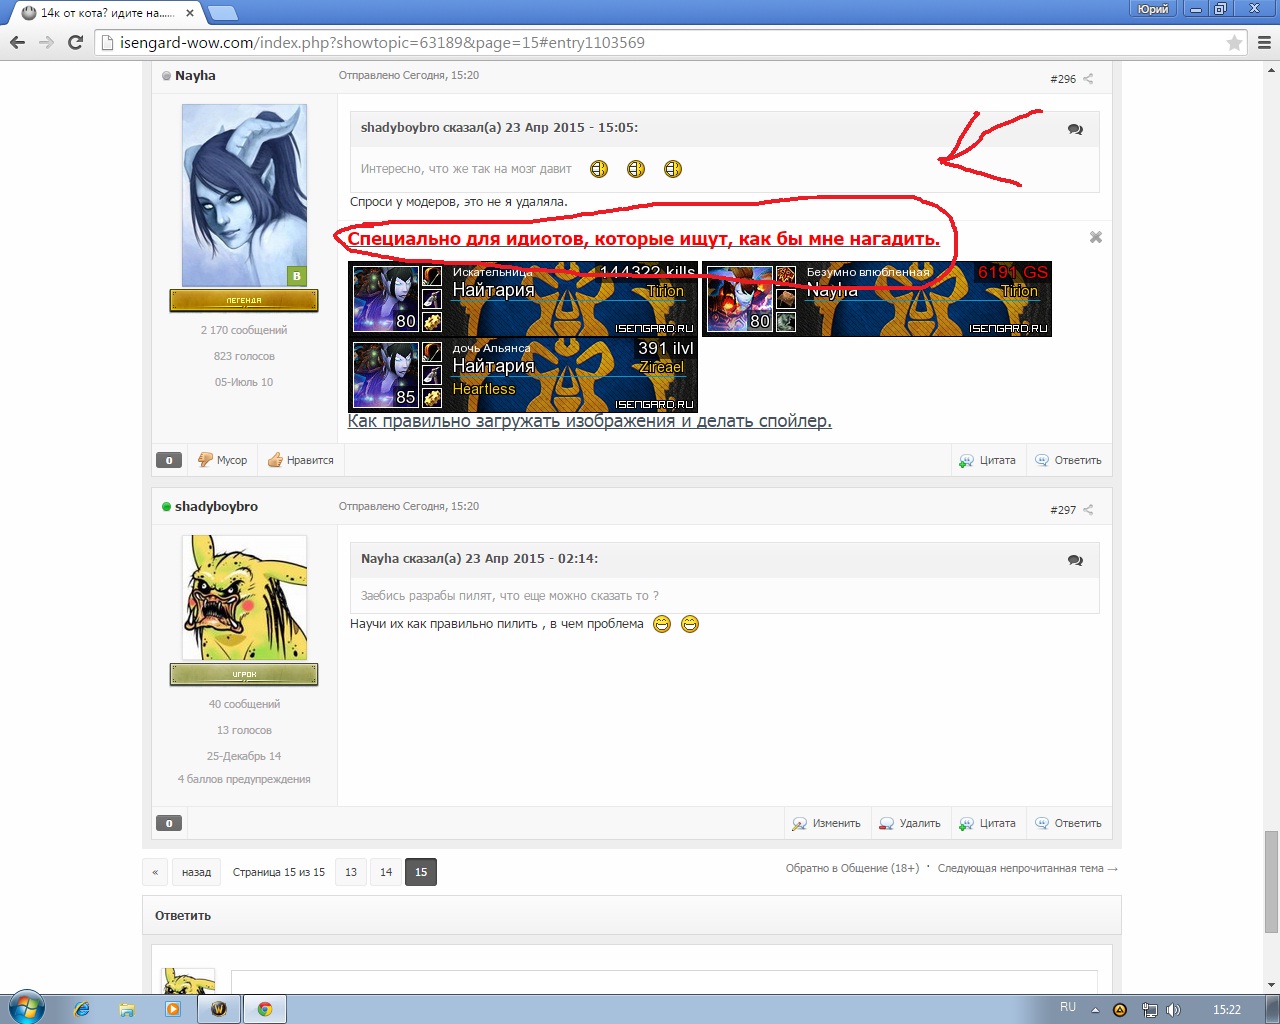Reload the page with the refresh icon

tap(75, 42)
